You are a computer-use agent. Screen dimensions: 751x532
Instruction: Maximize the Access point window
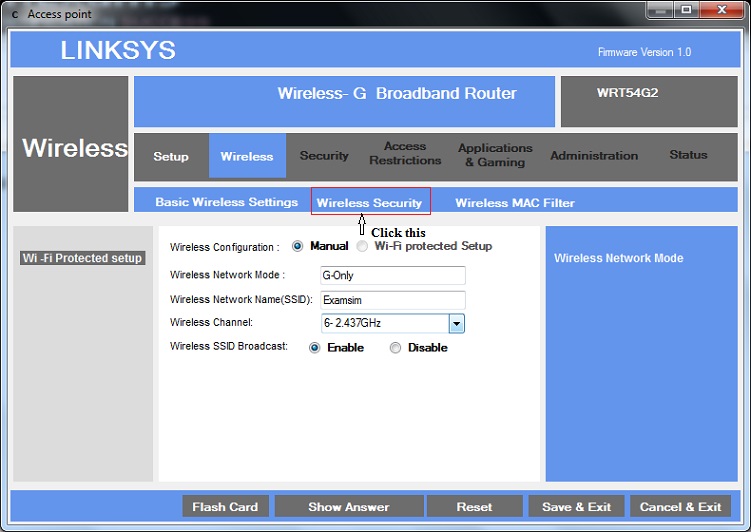click(686, 10)
